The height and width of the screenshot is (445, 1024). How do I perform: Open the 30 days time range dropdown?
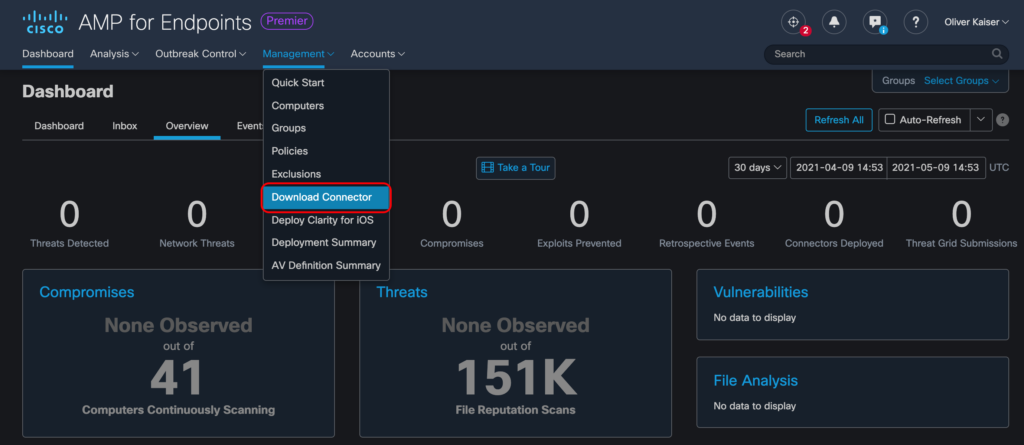(x=758, y=167)
